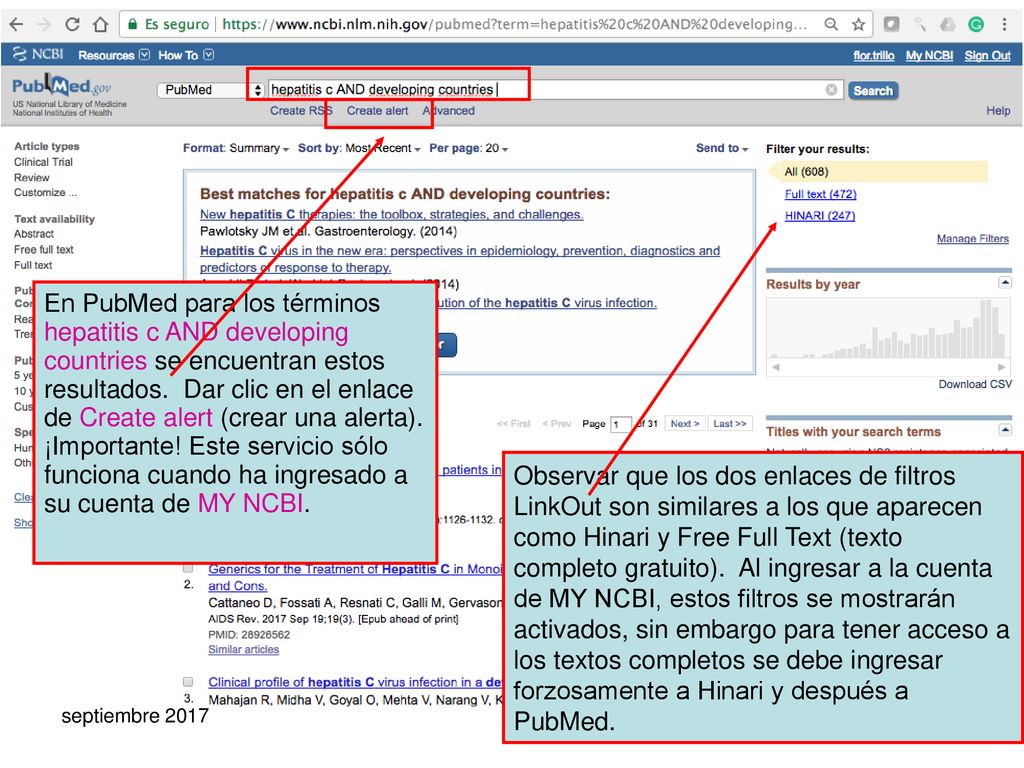Click Download CSV link
The height and width of the screenshot is (768, 1024).
click(x=975, y=384)
